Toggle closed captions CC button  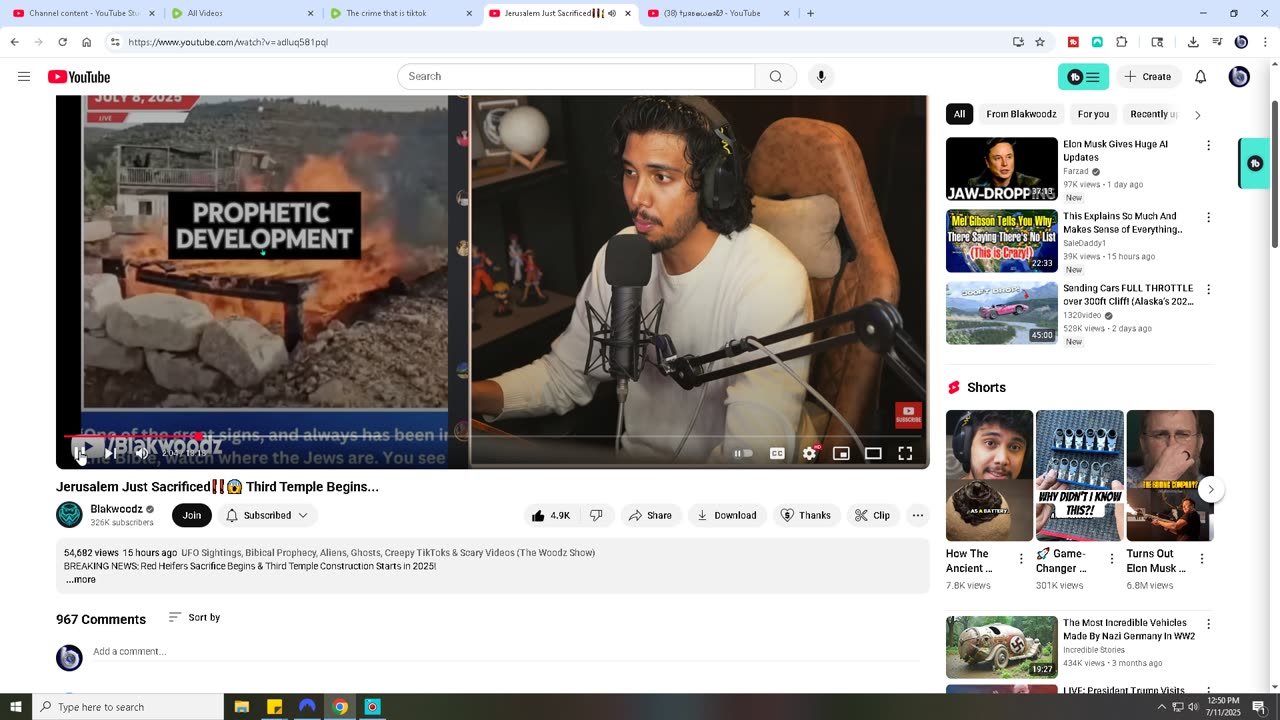777,453
